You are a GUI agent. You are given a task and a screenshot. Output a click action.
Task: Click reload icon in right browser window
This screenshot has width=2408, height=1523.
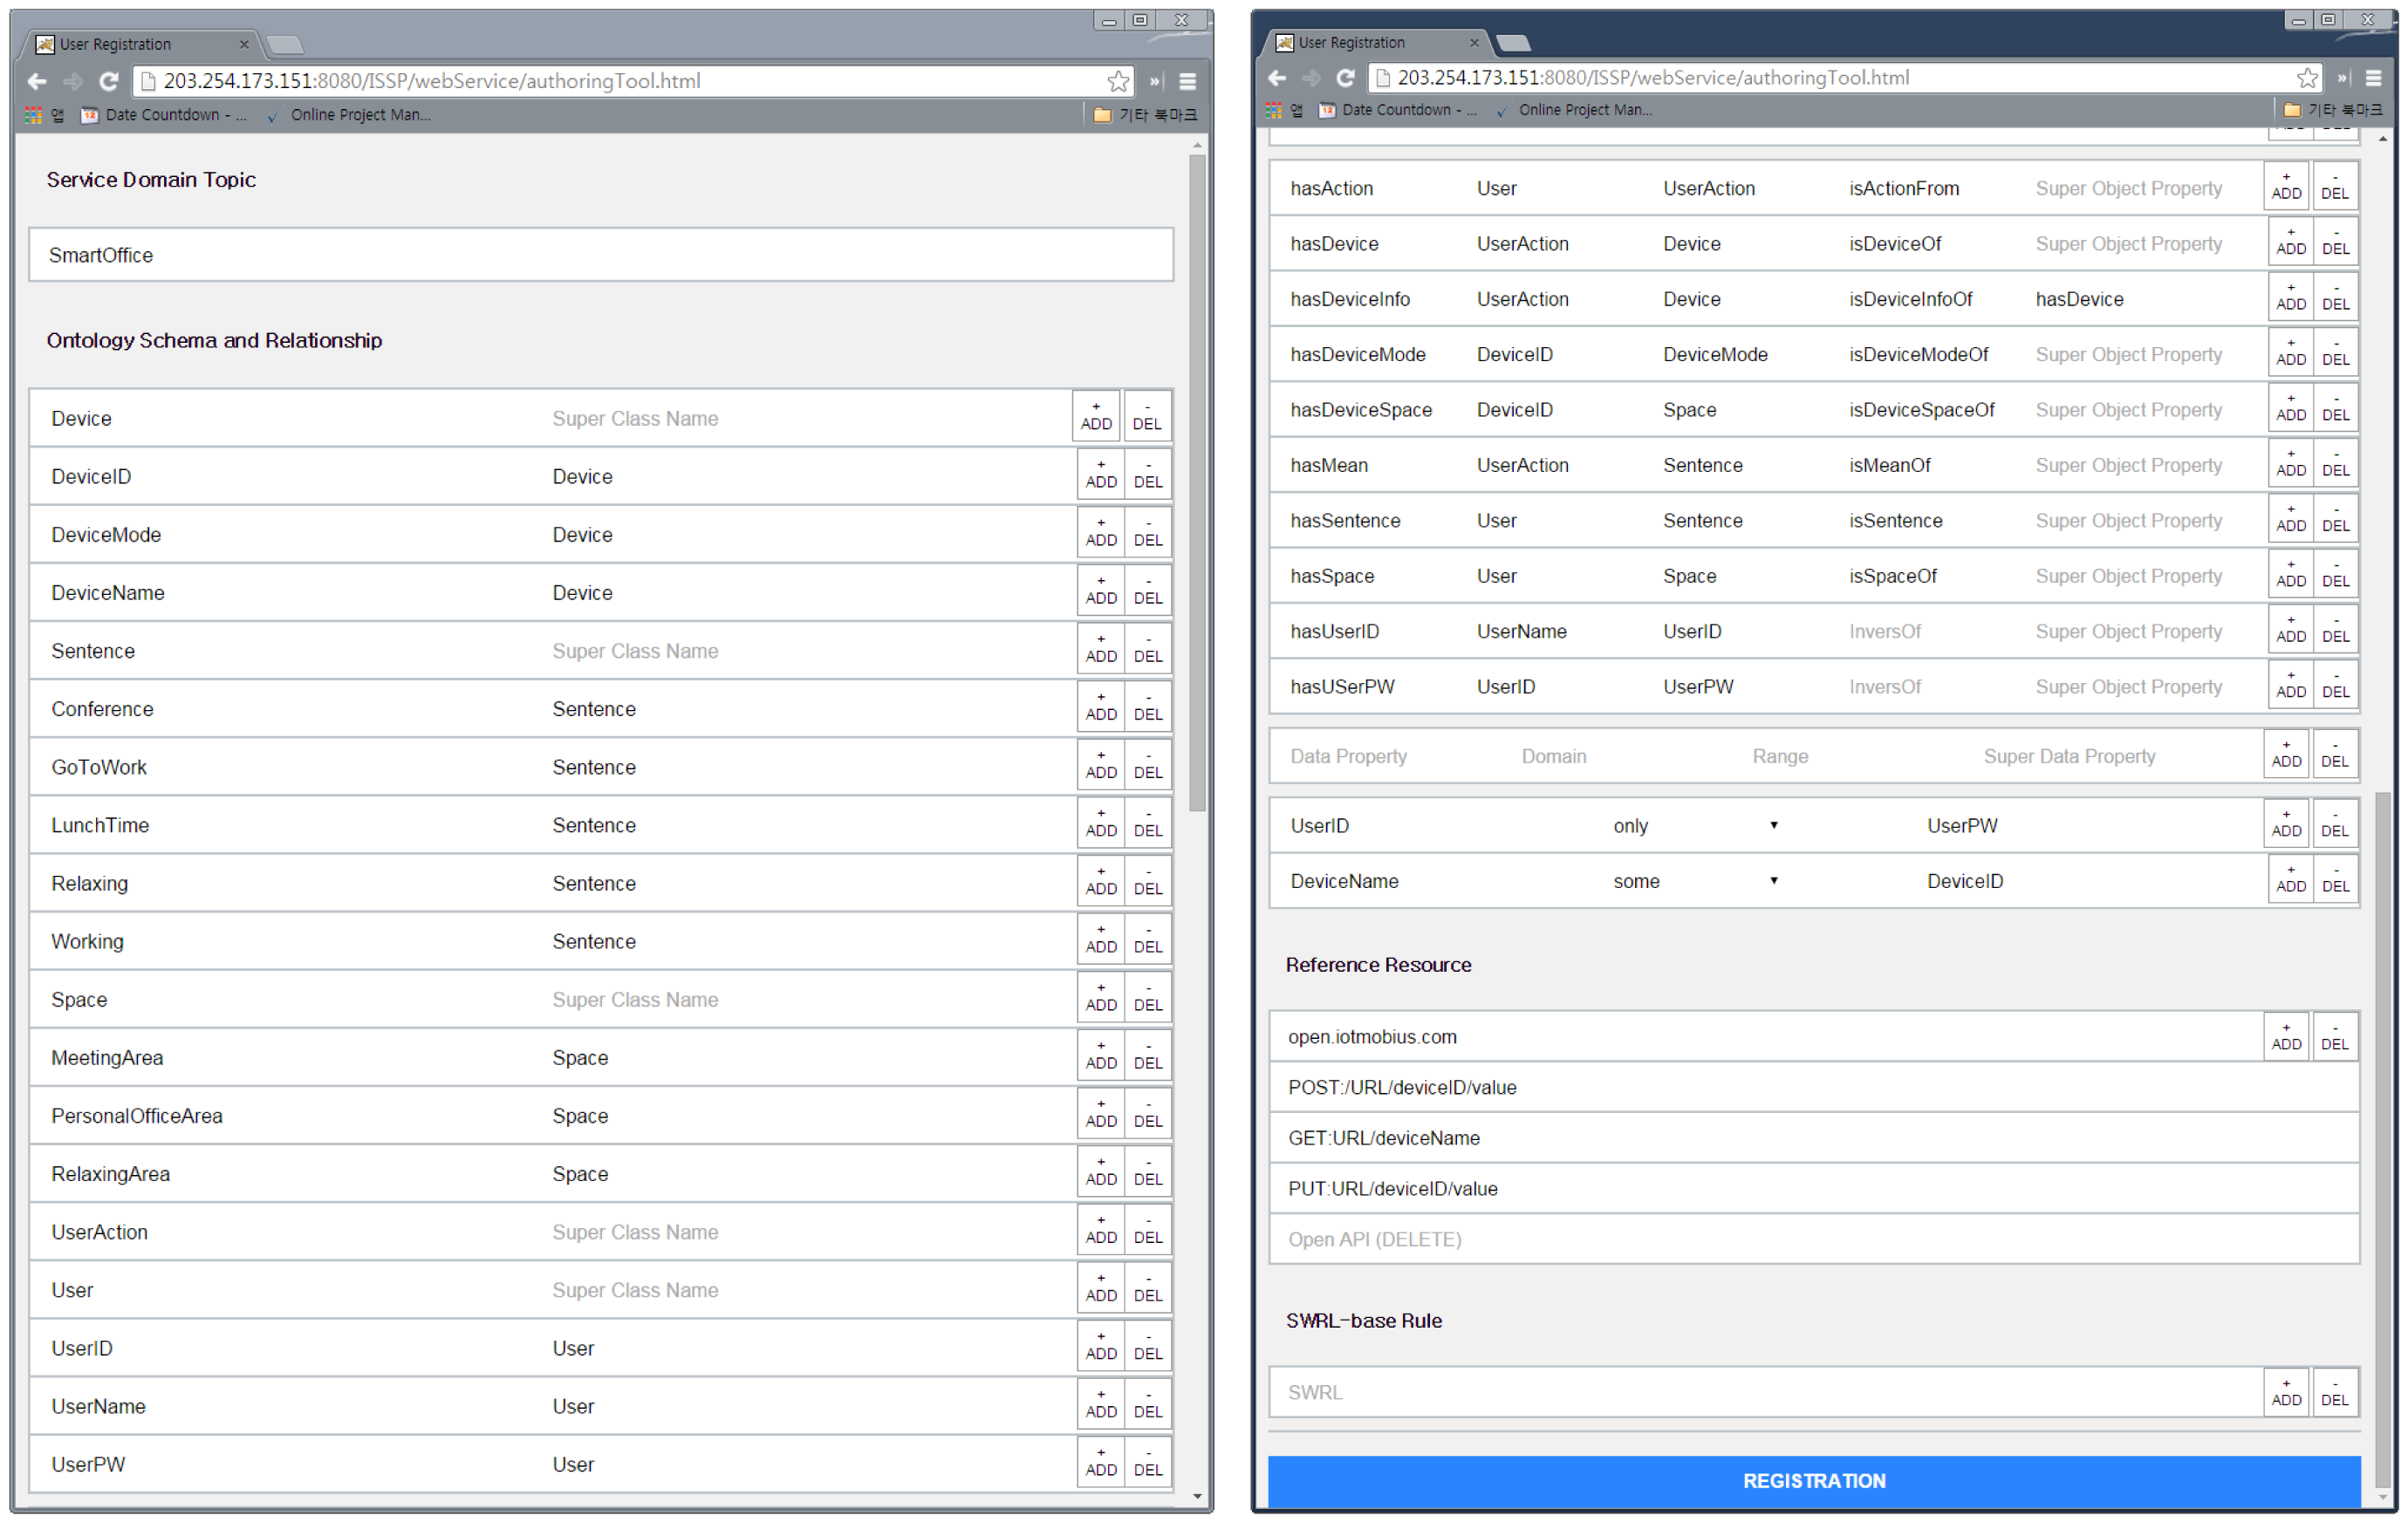pos(1346,78)
